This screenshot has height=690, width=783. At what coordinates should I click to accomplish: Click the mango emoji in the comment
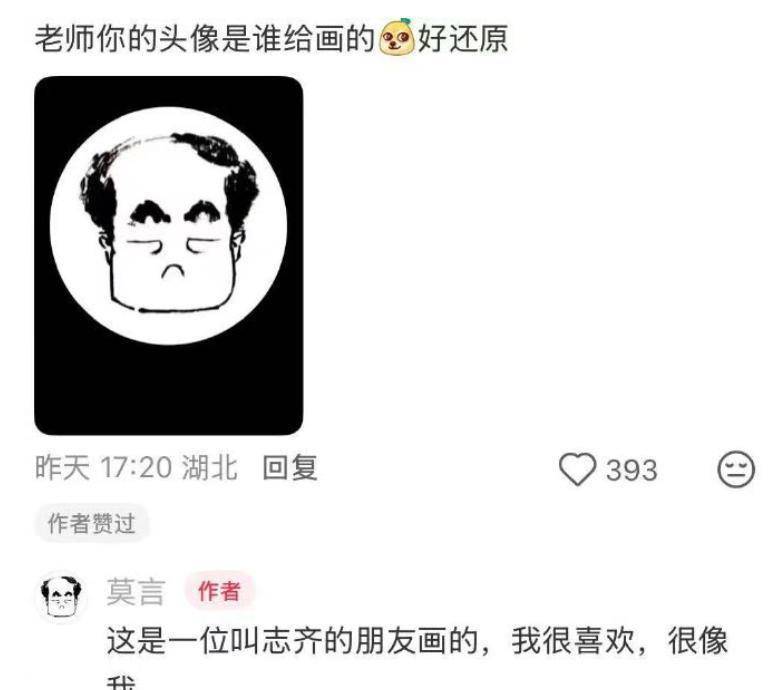pos(397,36)
